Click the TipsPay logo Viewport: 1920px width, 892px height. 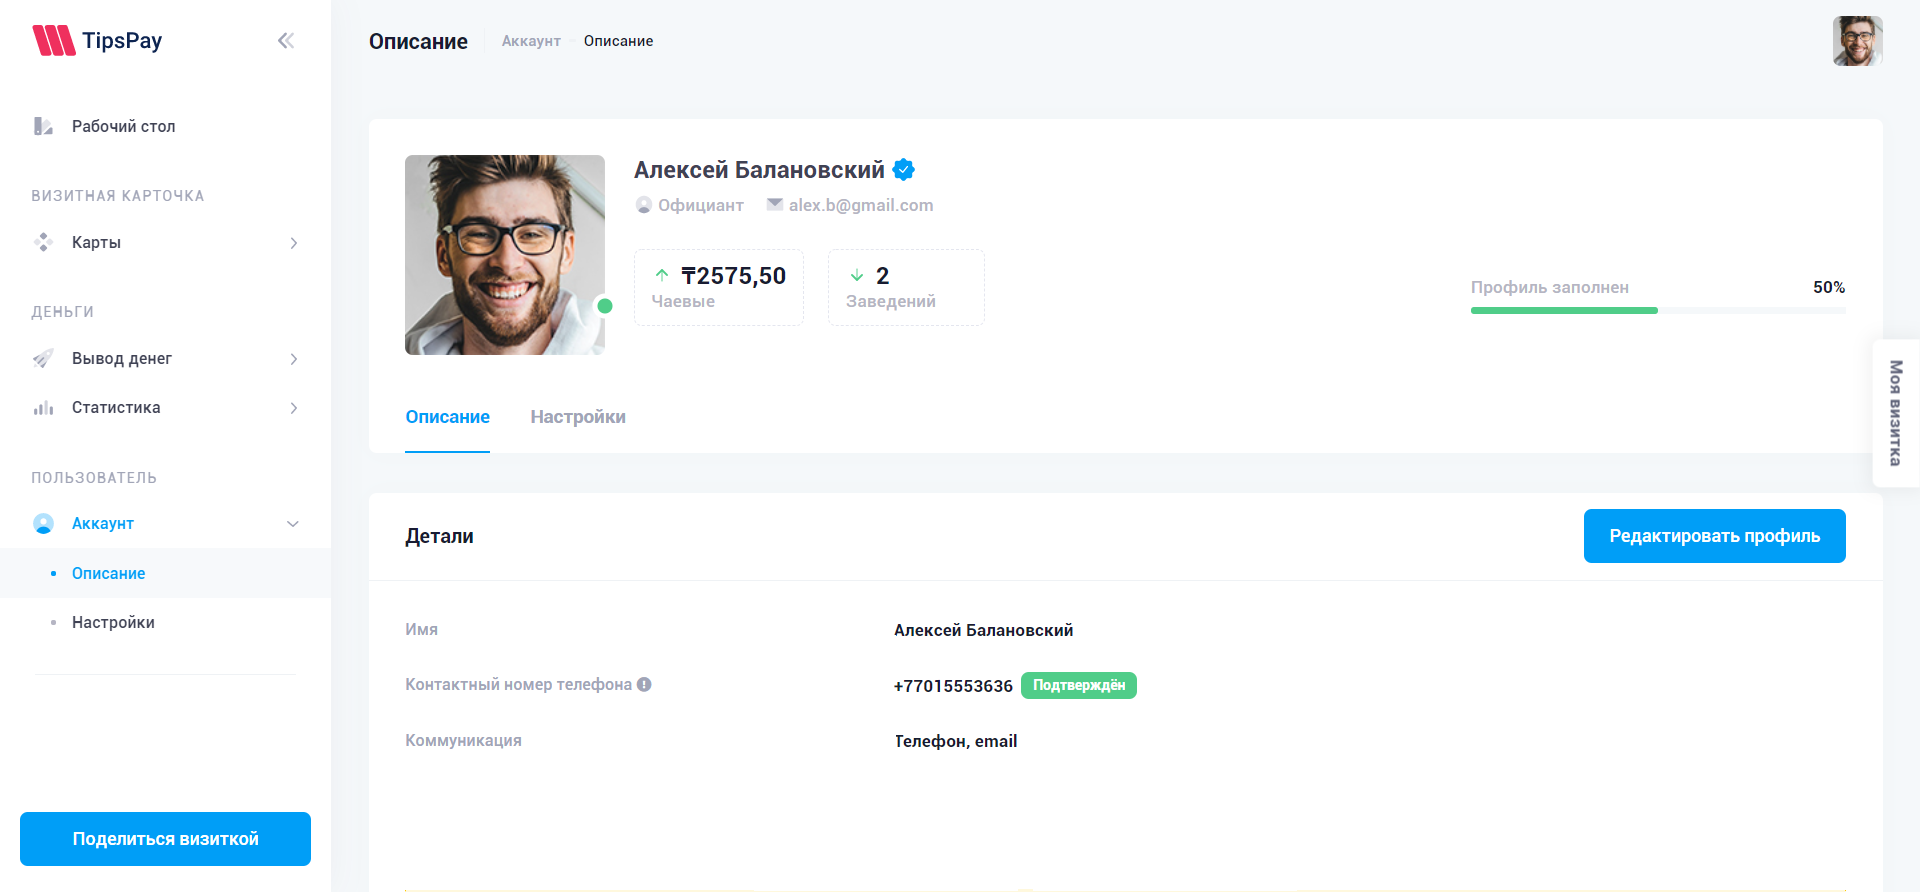[97, 40]
